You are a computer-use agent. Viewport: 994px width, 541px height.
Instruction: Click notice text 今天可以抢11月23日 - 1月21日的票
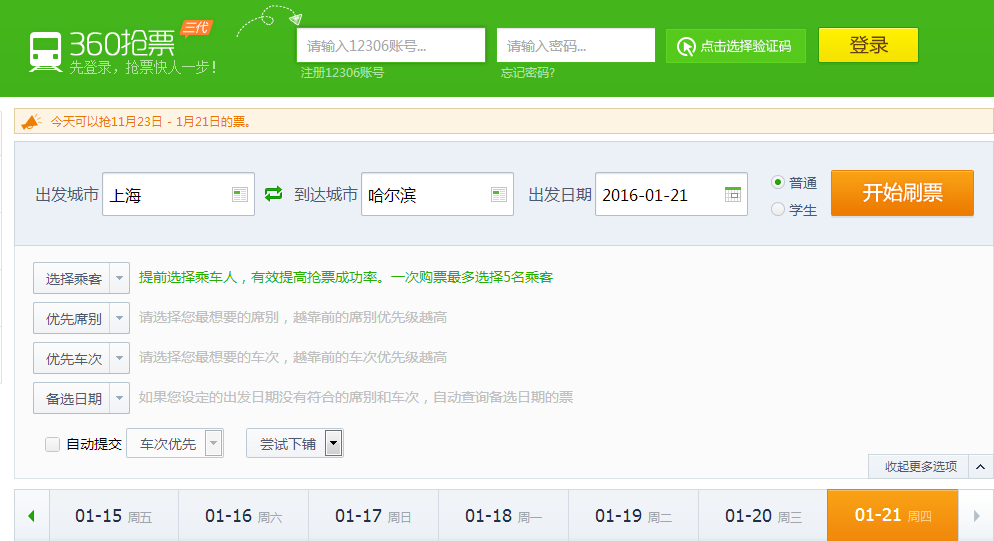click(x=151, y=122)
